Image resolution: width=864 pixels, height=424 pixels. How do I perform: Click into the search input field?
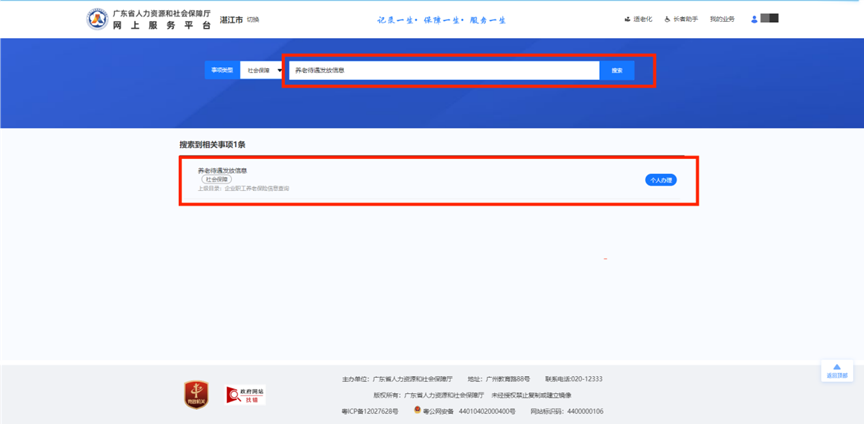click(x=443, y=71)
